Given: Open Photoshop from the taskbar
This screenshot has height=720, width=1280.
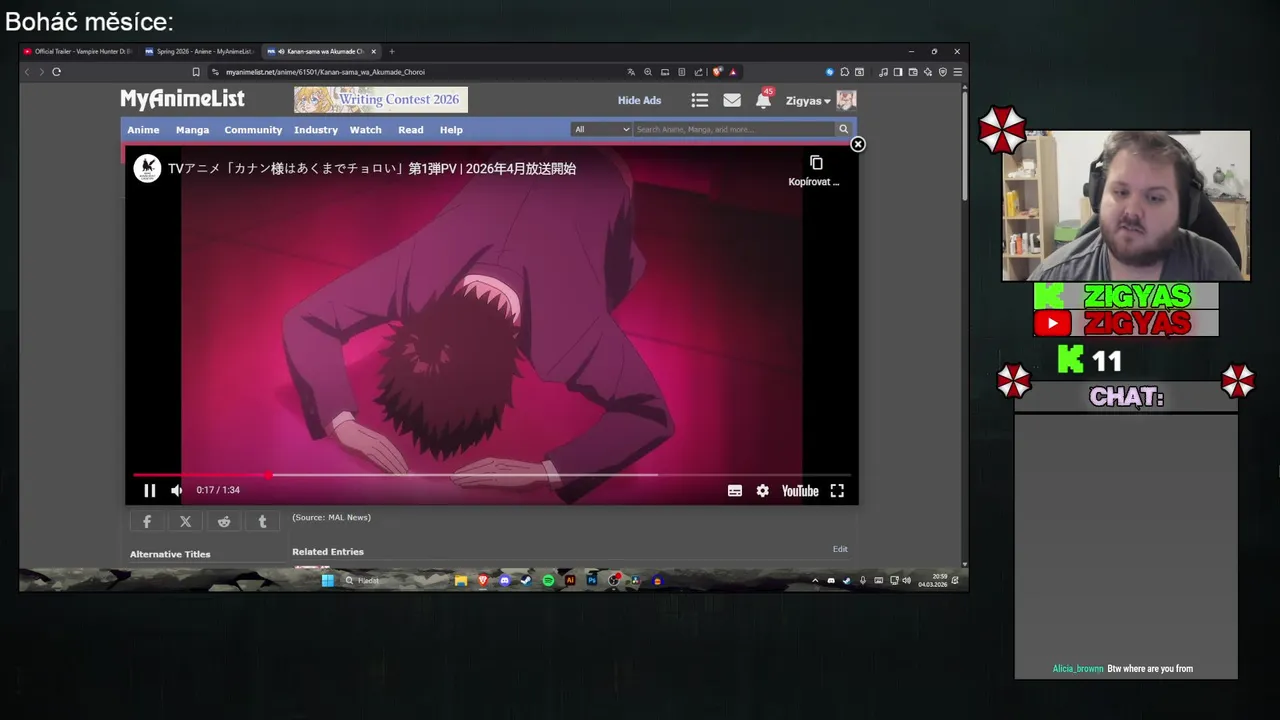Looking at the screenshot, I should coord(592,580).
